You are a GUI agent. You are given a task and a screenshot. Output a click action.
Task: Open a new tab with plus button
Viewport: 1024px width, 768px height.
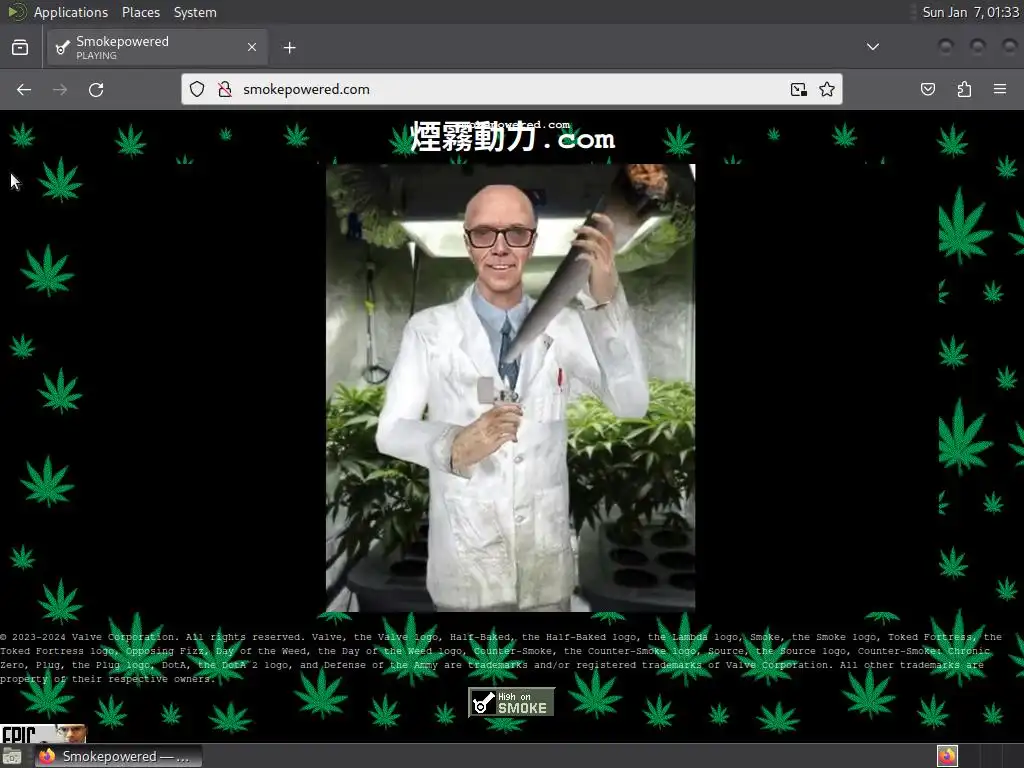tap(289, 48)
